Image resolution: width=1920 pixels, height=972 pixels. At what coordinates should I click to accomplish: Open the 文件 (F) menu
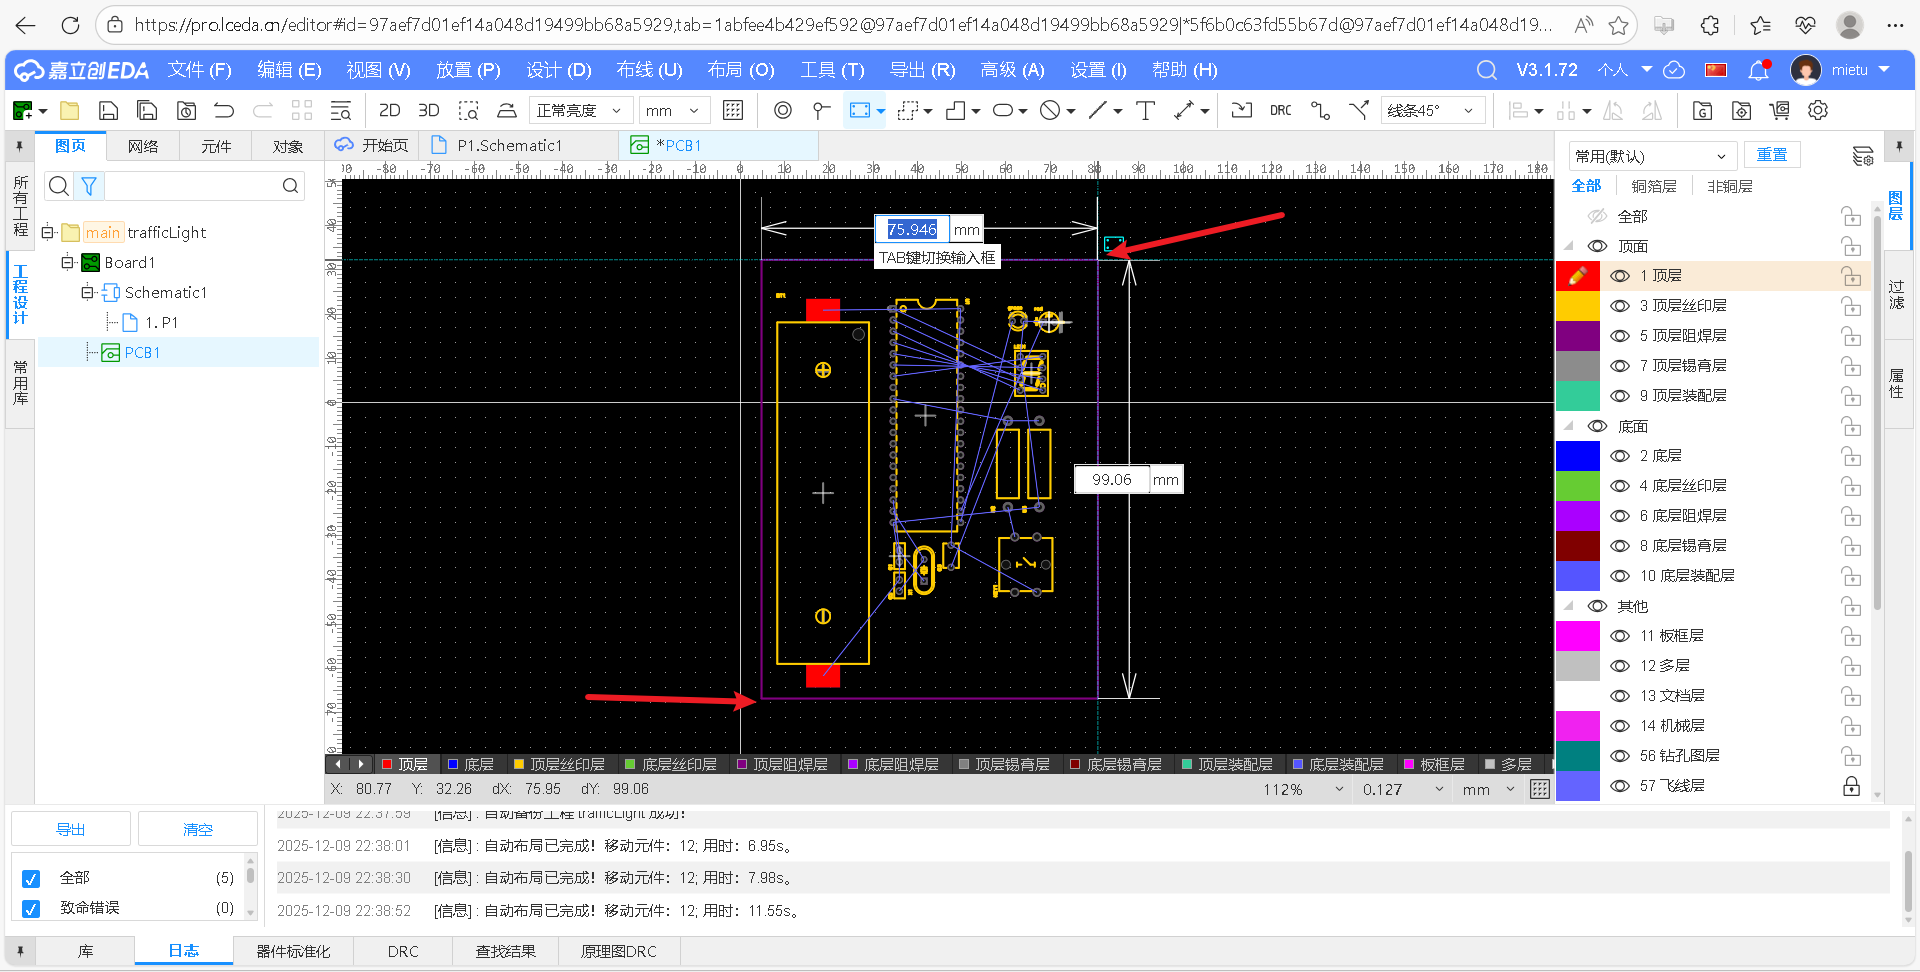coord(199,70)
